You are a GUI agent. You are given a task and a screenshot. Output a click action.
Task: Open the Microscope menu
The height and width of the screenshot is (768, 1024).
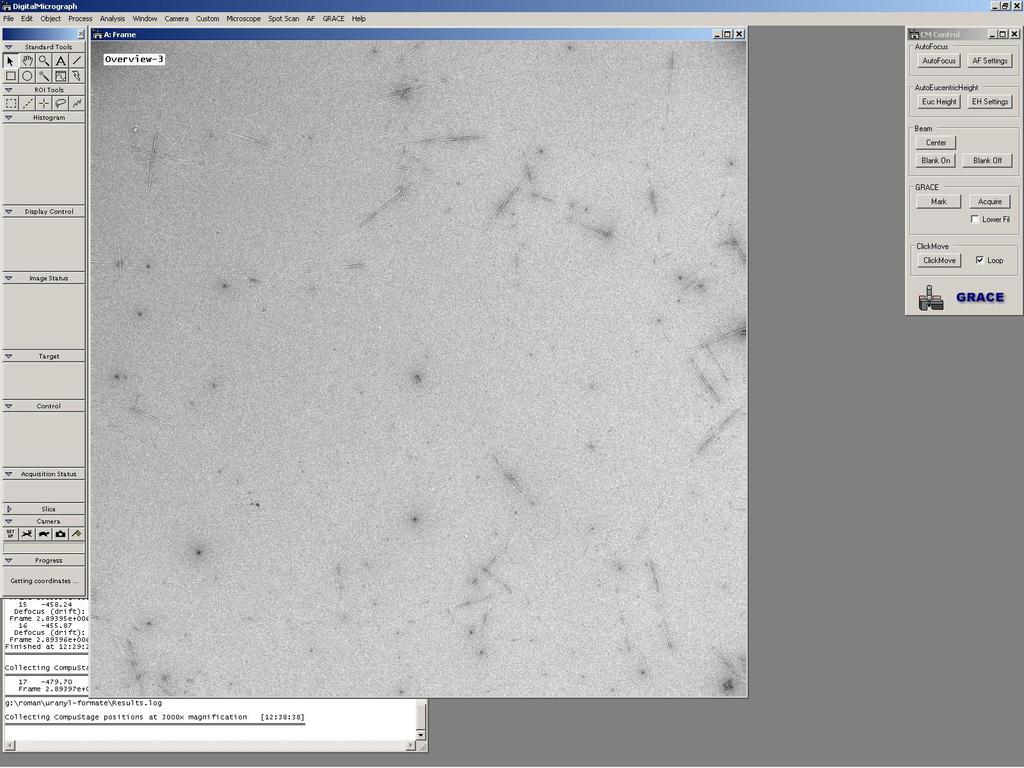coord(244,19)
